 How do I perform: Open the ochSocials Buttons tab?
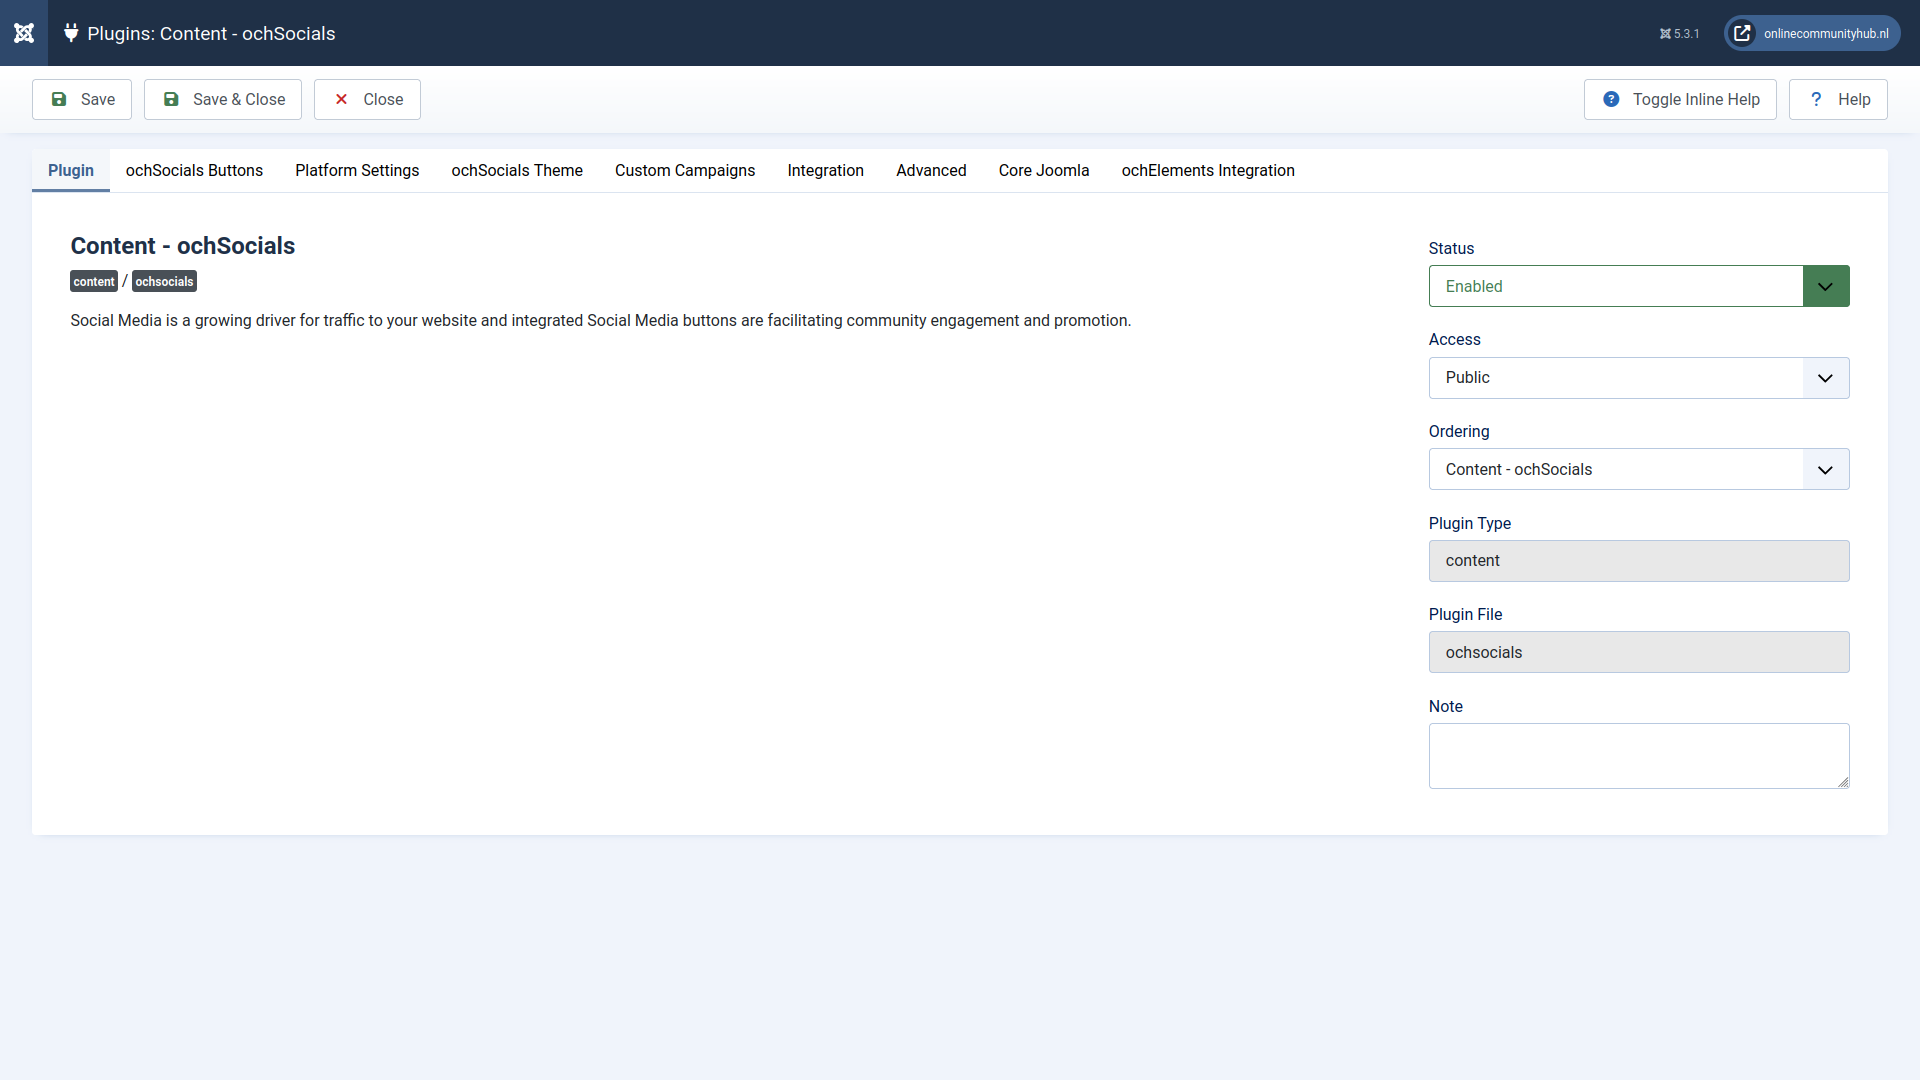point(194,170)
